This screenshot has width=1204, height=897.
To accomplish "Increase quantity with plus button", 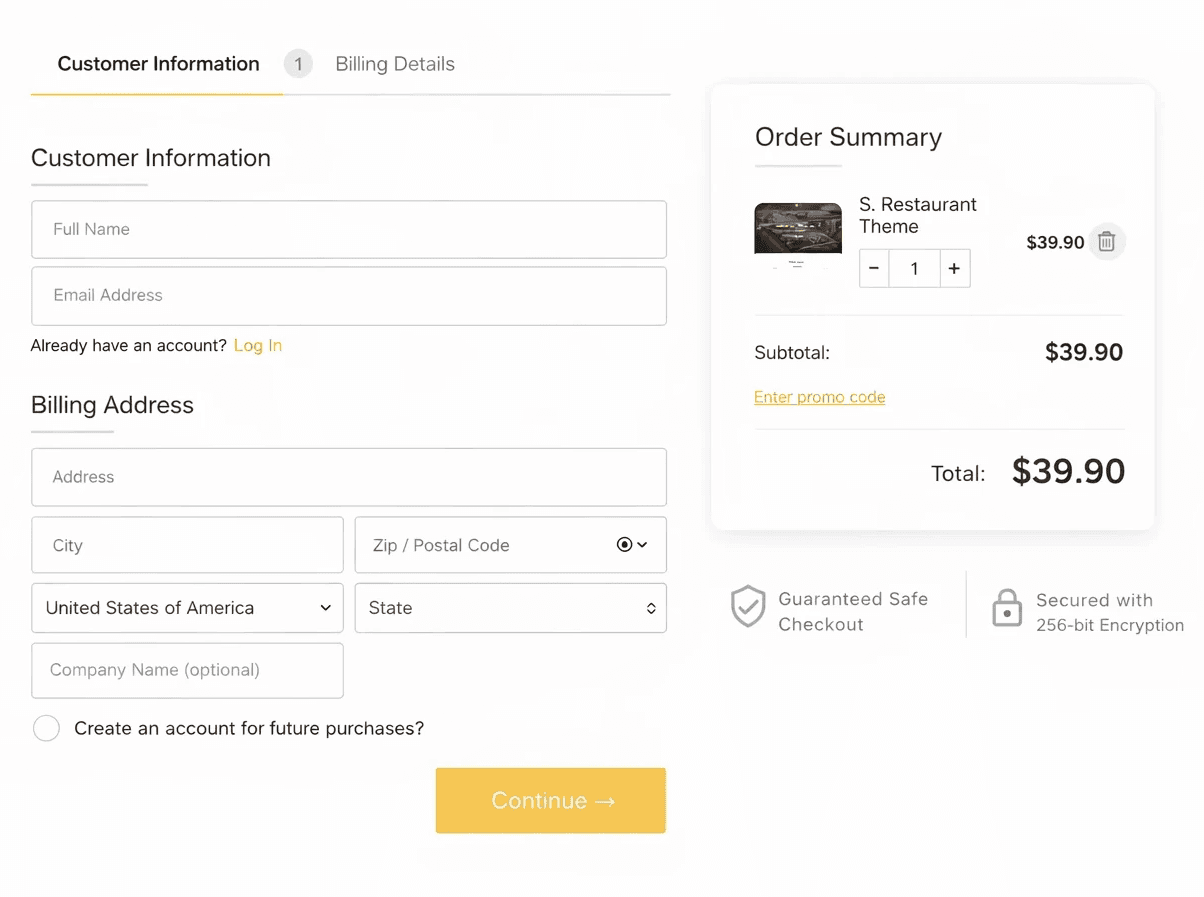I will pos(954,269).
